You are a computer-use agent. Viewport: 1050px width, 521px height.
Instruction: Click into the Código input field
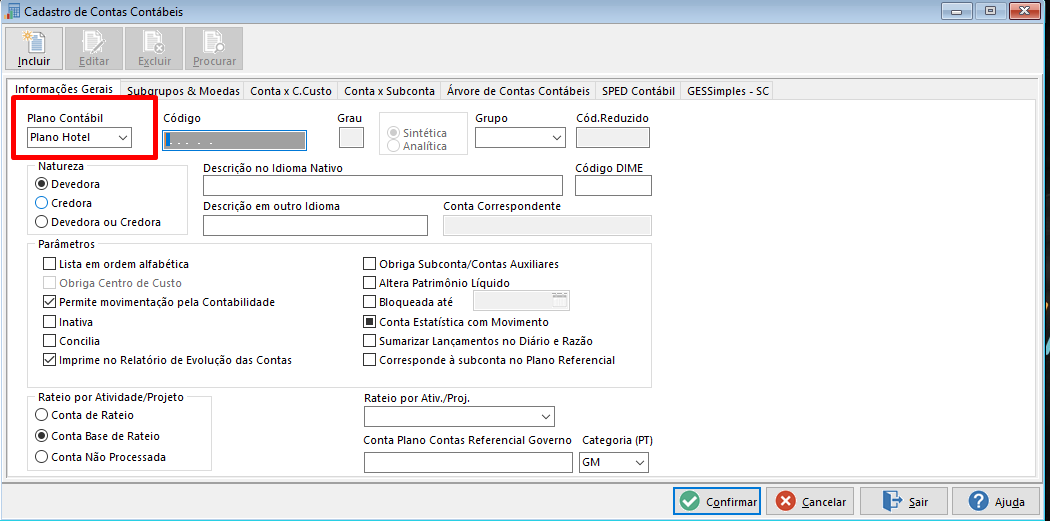pyautogui.click(x=235, y=140)
